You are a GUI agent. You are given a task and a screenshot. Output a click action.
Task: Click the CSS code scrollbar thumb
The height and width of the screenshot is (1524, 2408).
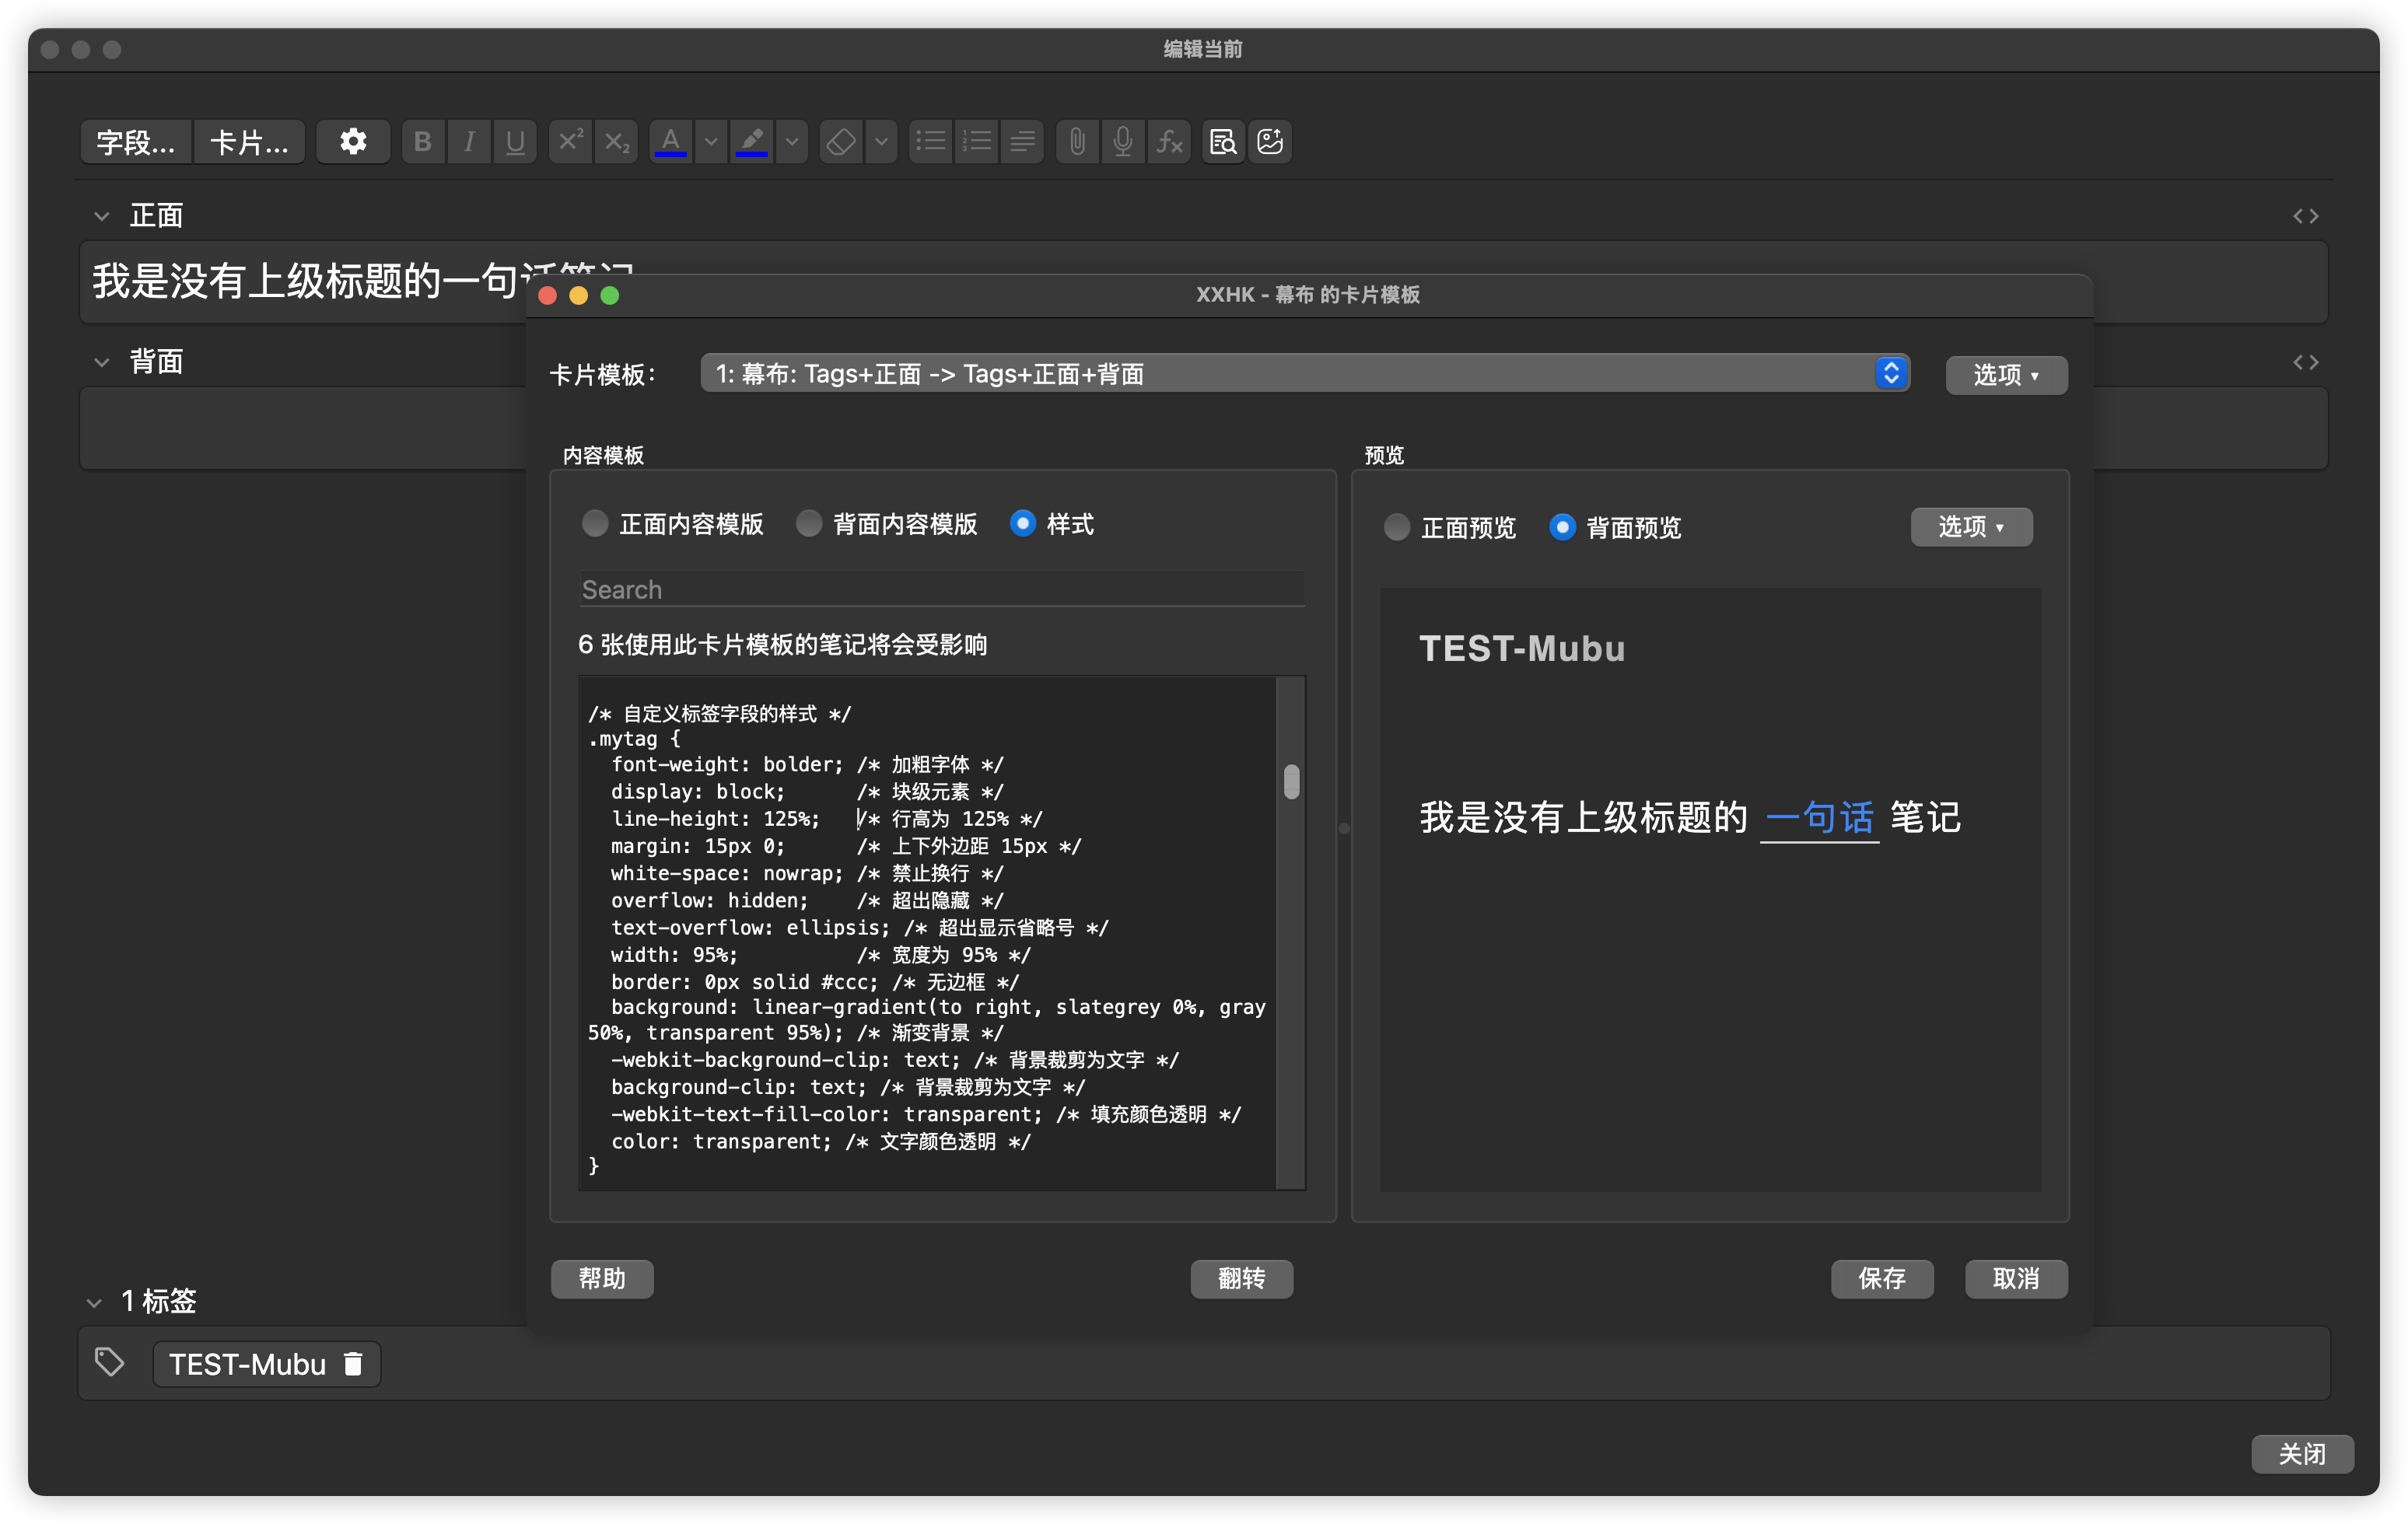pos(1292,781)
